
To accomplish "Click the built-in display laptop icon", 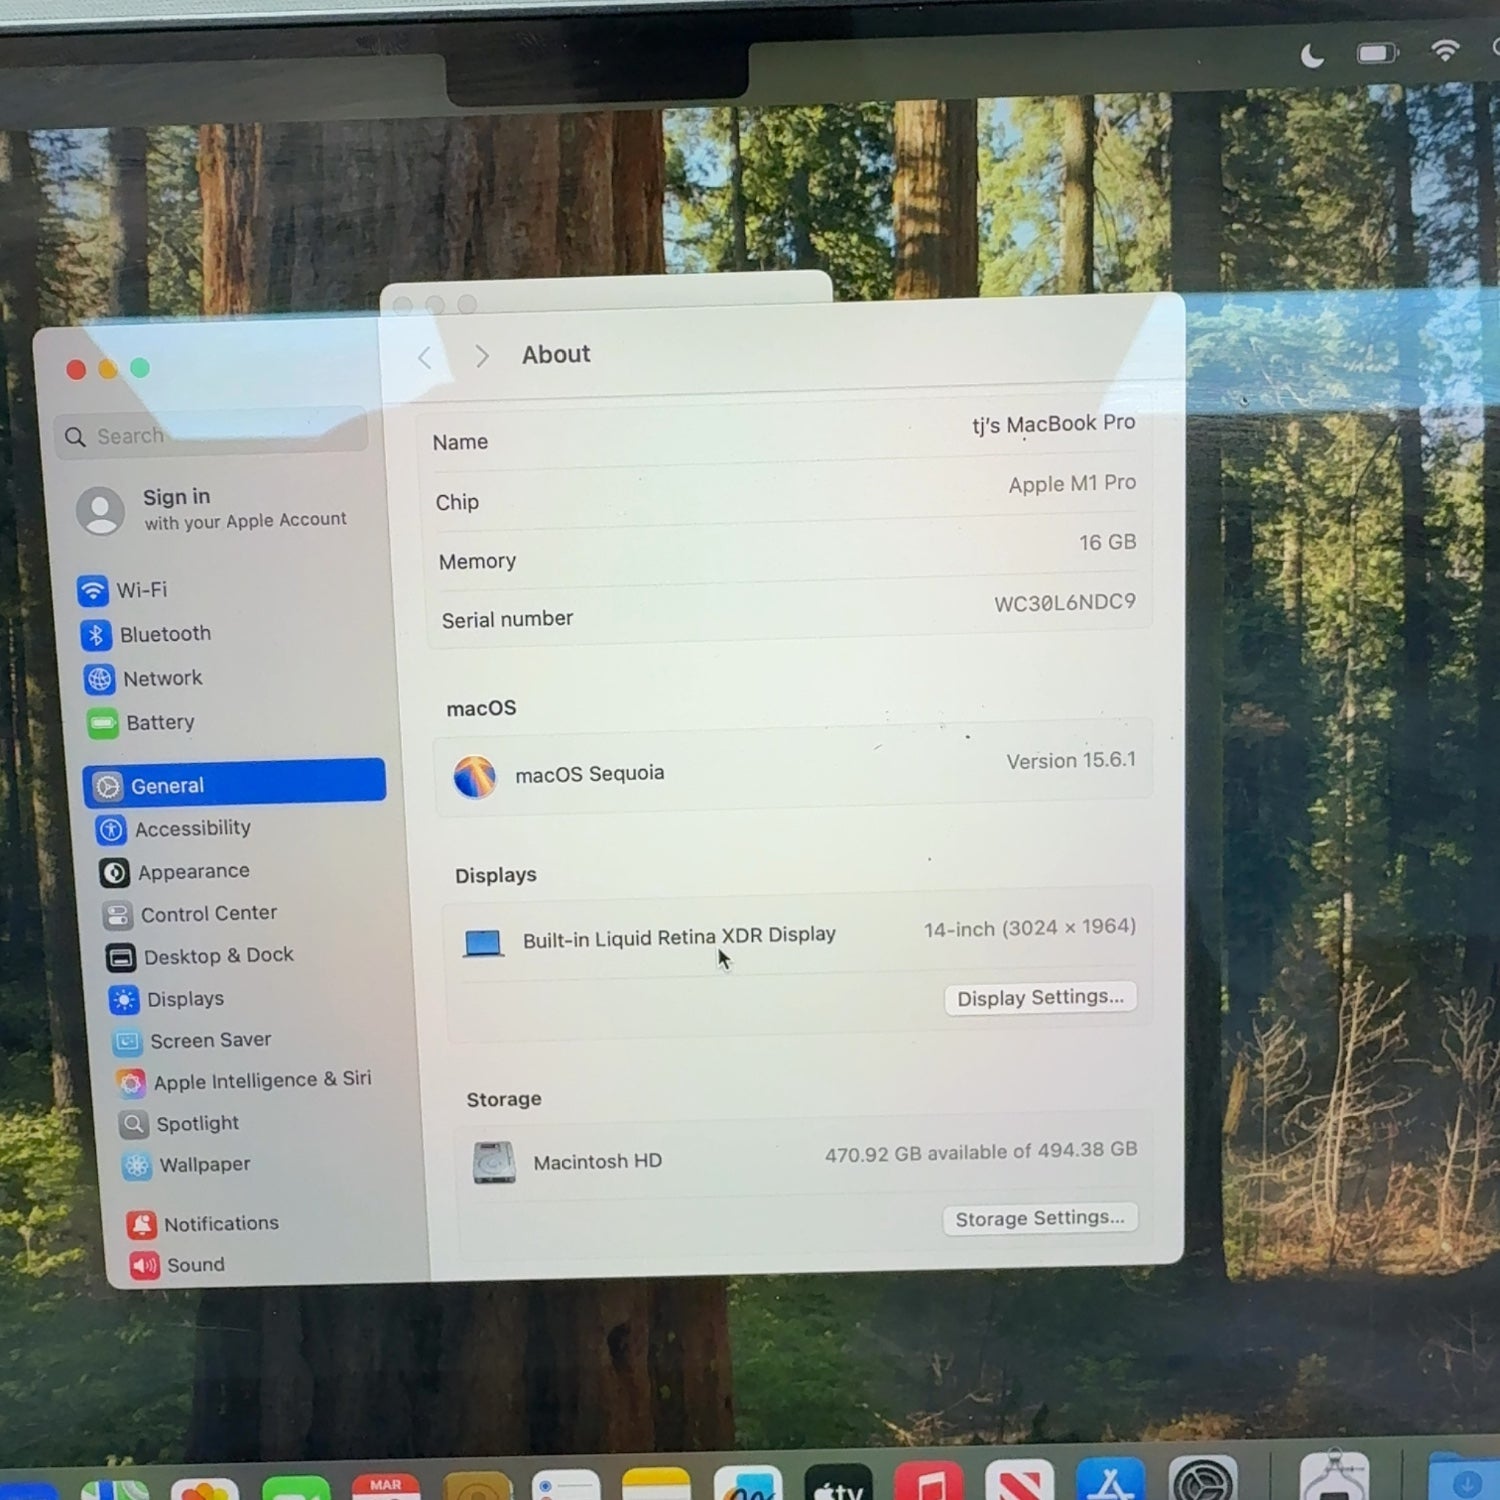I will 483,942.
